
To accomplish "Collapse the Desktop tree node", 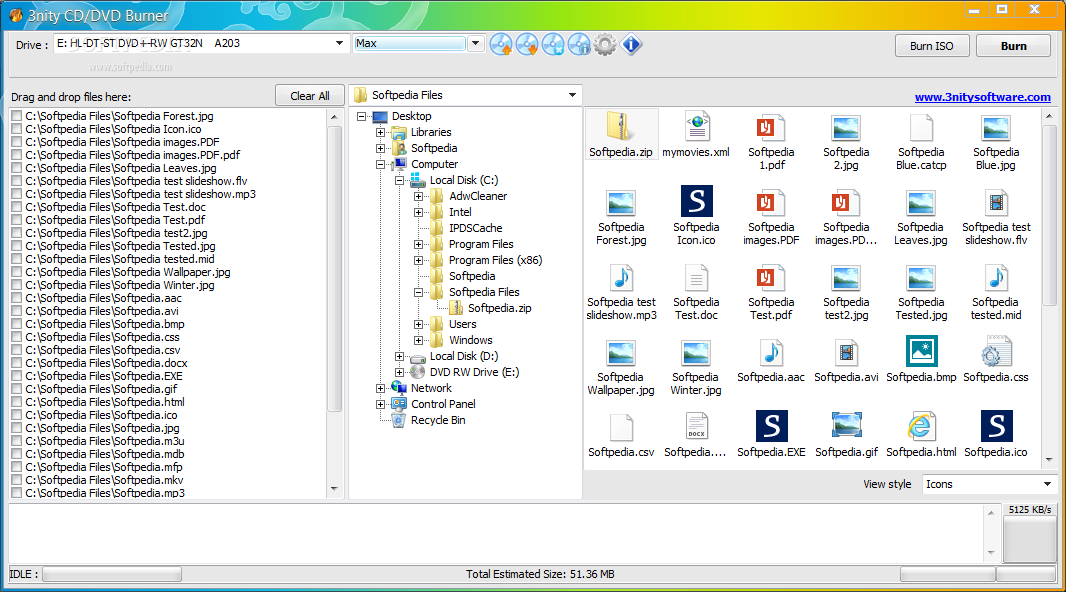I will pyautogui.click(x=362, y=116).
